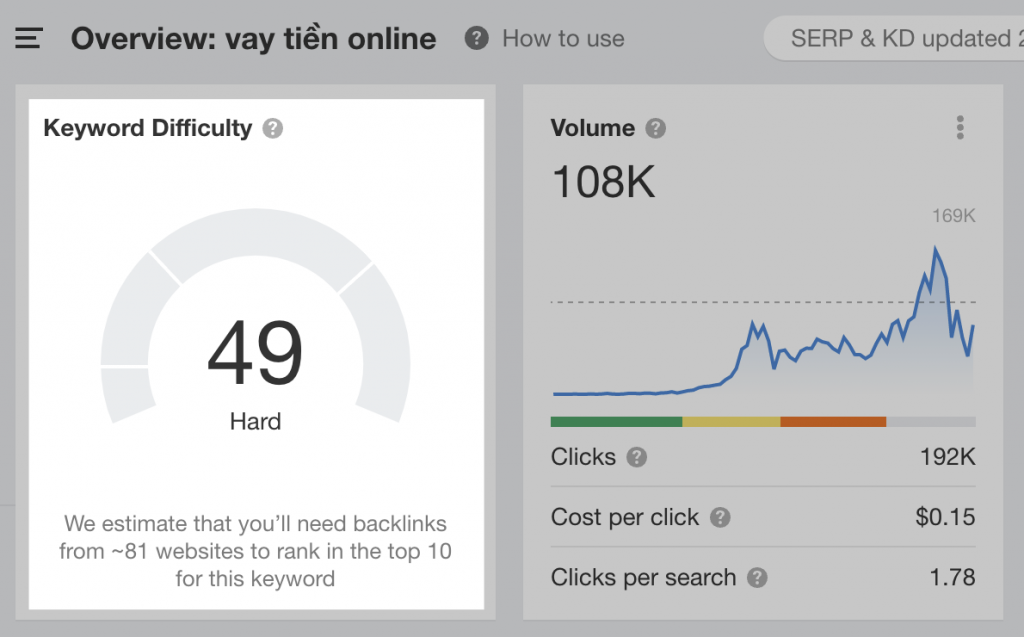This screenshot has width=1024, height=637.
Task: Click the Volume help question icon
Action: click(x=656, y=129)
